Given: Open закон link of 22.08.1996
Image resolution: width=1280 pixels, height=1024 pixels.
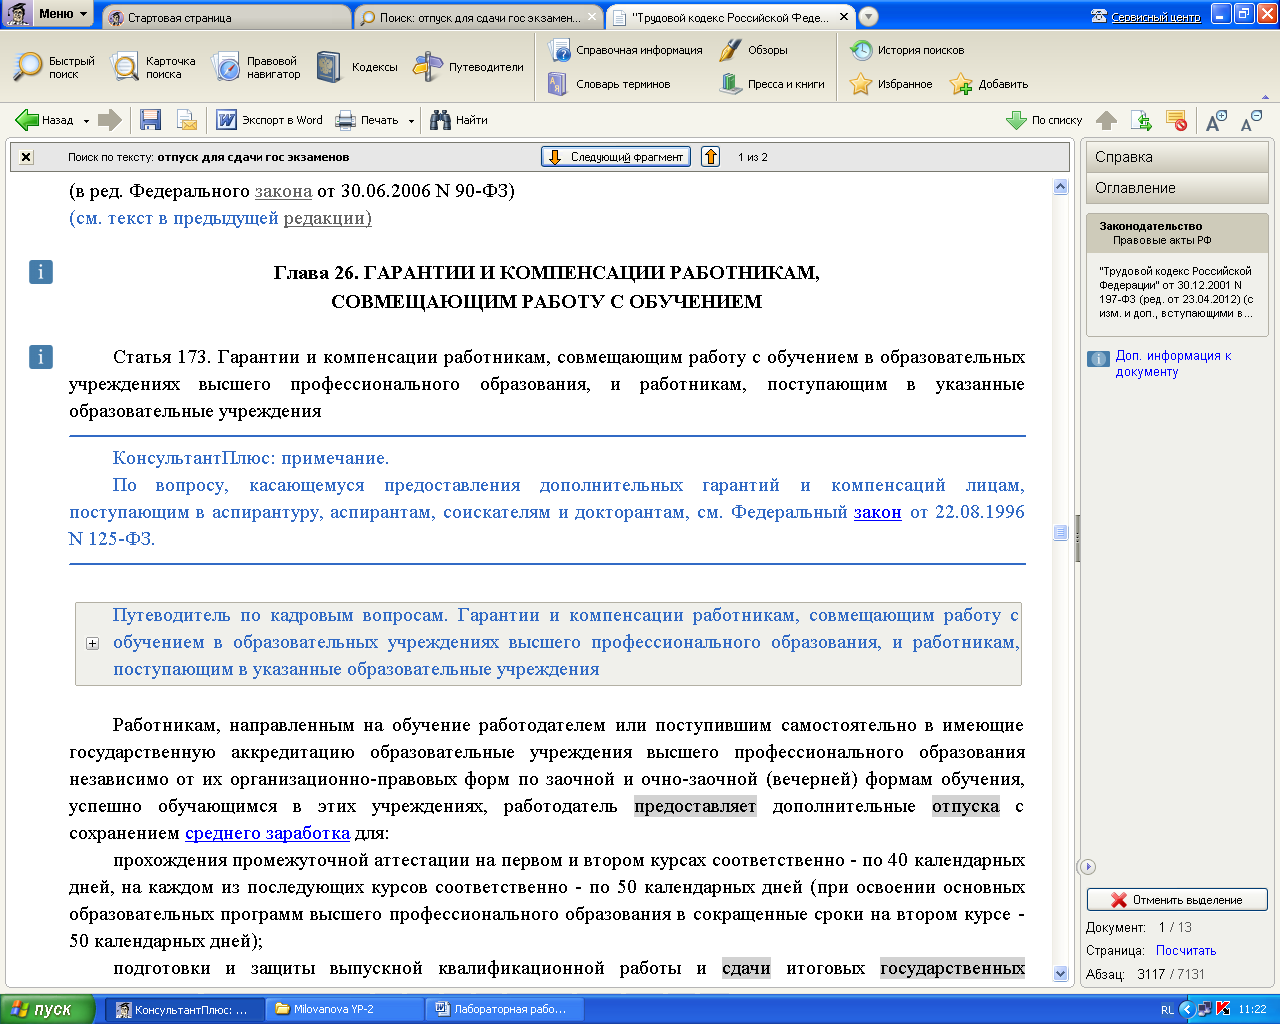Looking at the screenshot, I should 878,512.
